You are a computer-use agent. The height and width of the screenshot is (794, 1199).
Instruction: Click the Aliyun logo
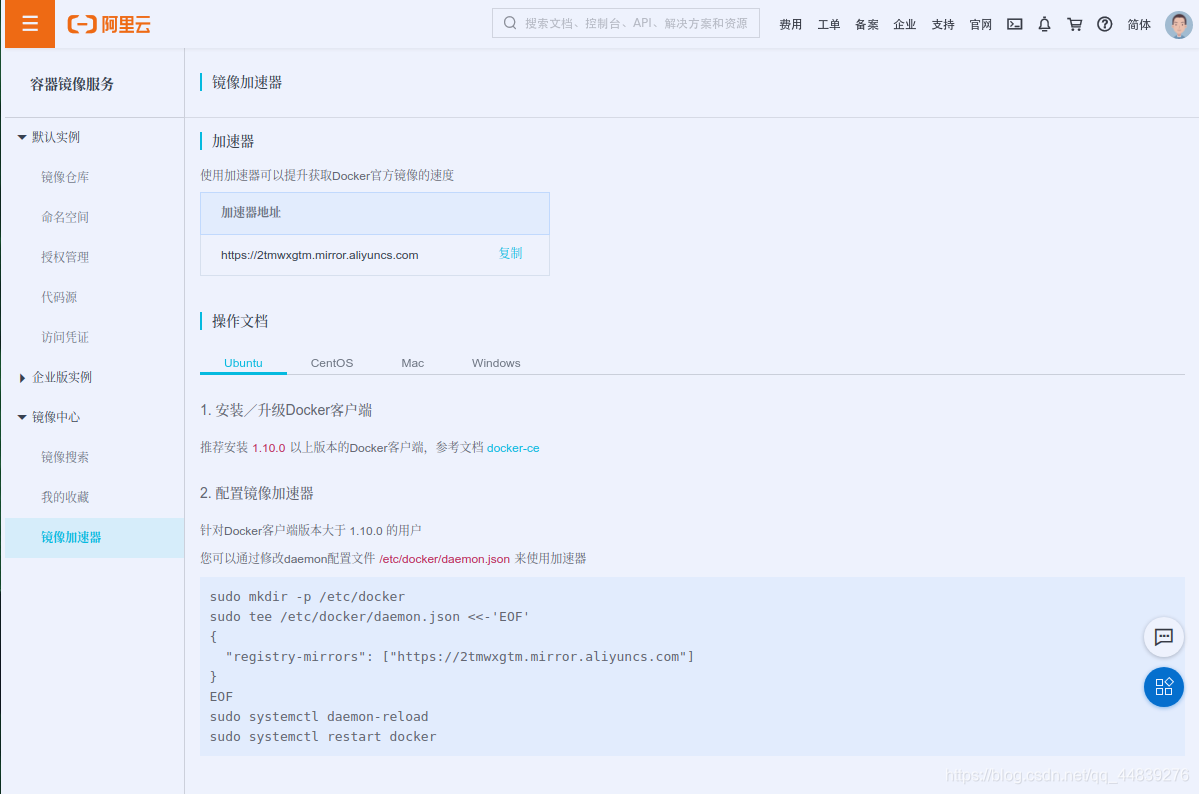click(x=109, y=24)
